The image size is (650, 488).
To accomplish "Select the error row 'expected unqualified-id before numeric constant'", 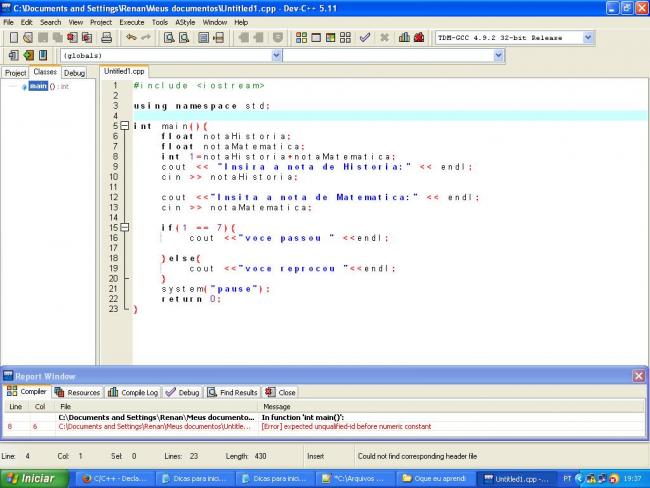I will pyautogui.click(x=324, y=427).
